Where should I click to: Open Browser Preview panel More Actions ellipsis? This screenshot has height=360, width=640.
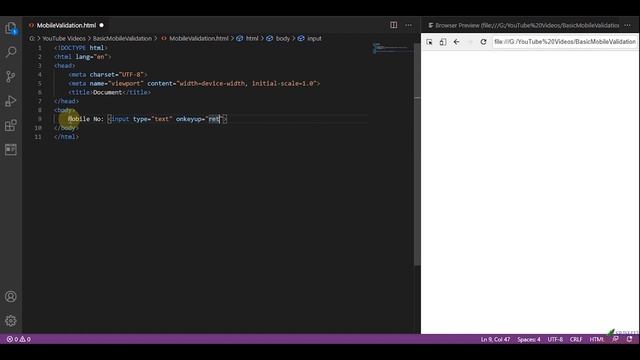coord(627,25)
